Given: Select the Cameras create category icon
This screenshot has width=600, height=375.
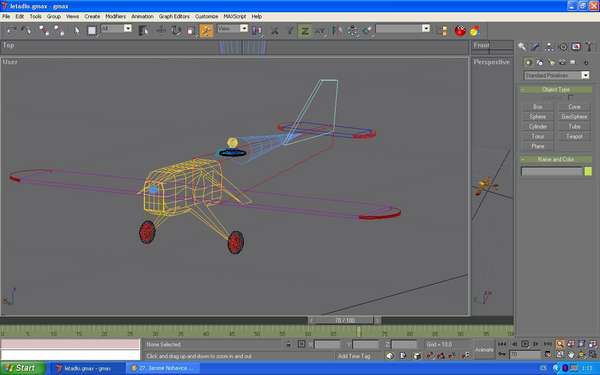Looking at the screenshot, I should [x=562, y=62].
